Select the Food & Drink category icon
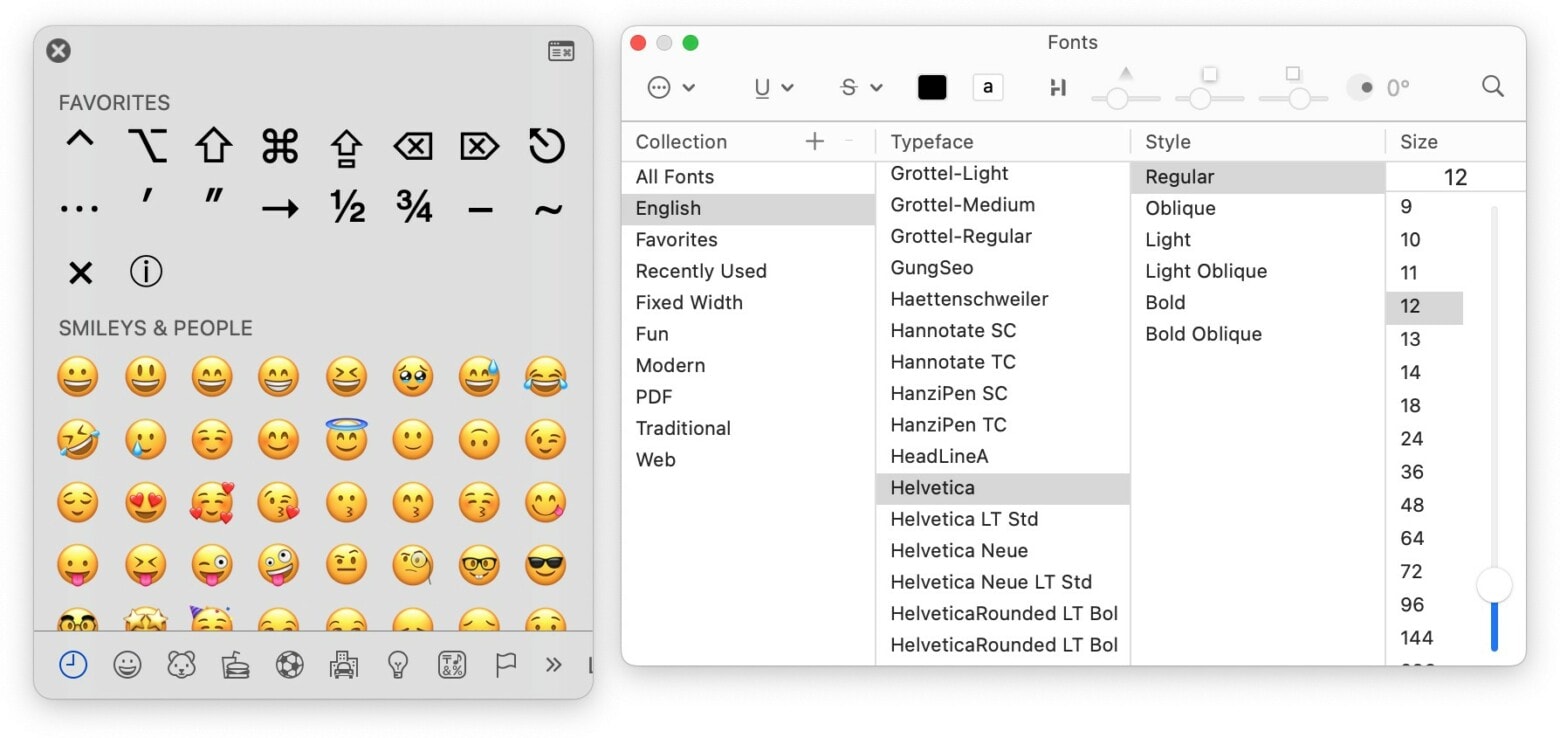The image size is (1560, 738). point(235,664)
